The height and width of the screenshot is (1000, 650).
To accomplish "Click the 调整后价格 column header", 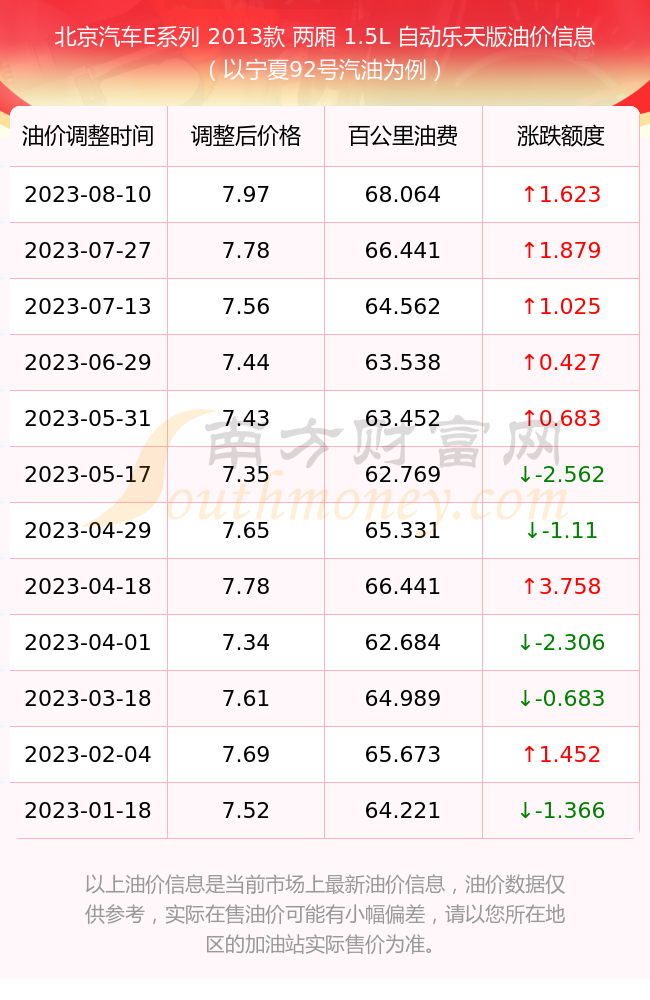I will pyautogui.click(x=246, y=136).
